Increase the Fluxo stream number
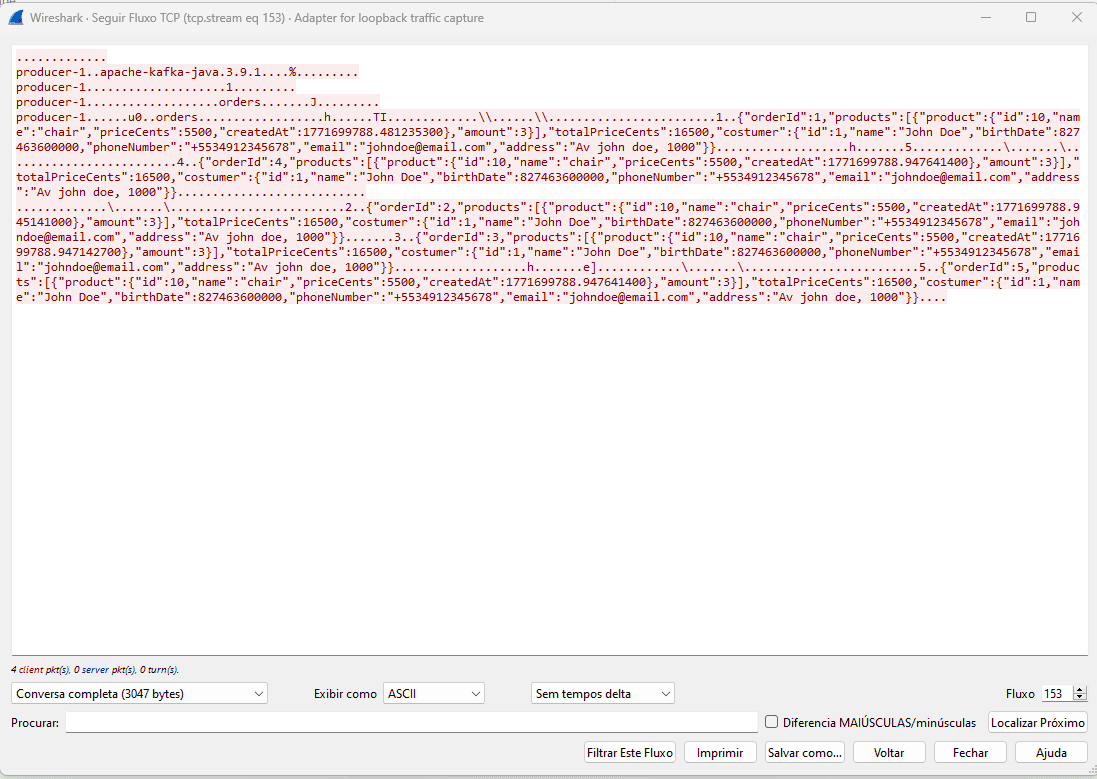1097x779 pixels. coord(1080,689)
